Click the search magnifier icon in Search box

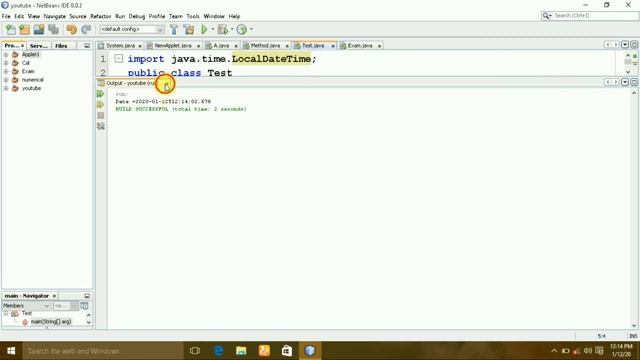coord(546,16)
